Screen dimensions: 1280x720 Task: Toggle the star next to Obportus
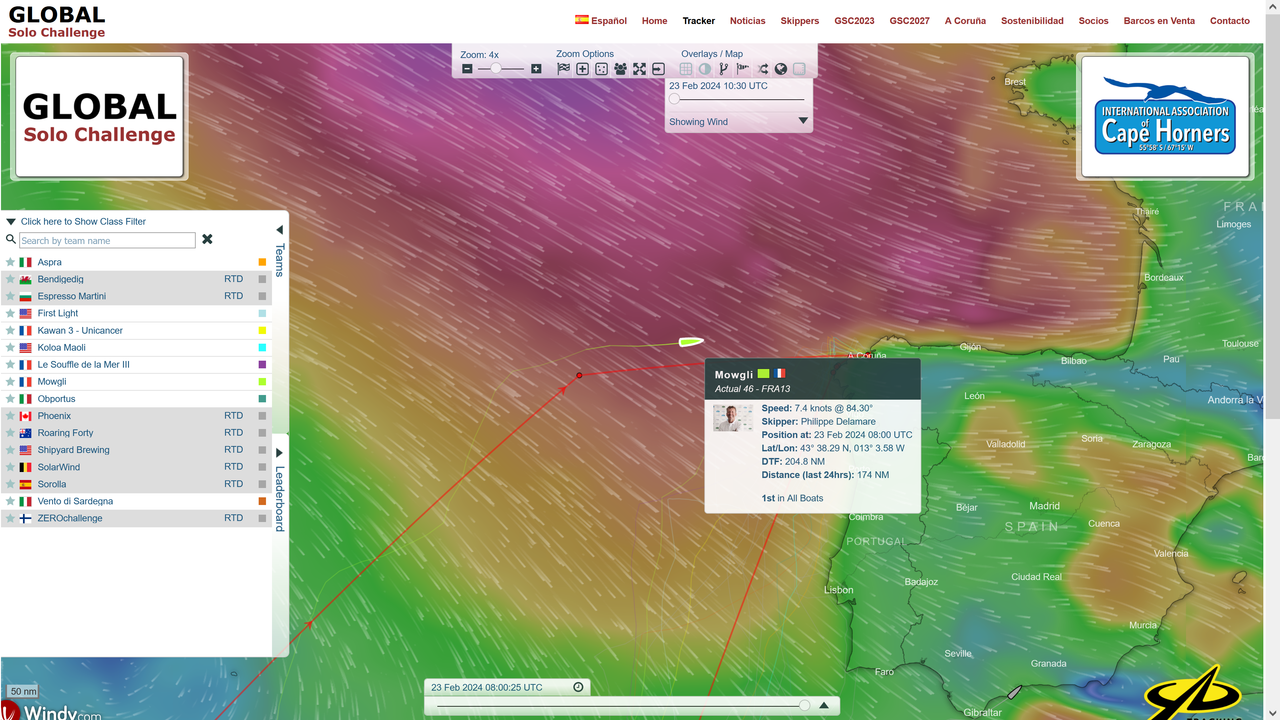[x=11, y=399]
